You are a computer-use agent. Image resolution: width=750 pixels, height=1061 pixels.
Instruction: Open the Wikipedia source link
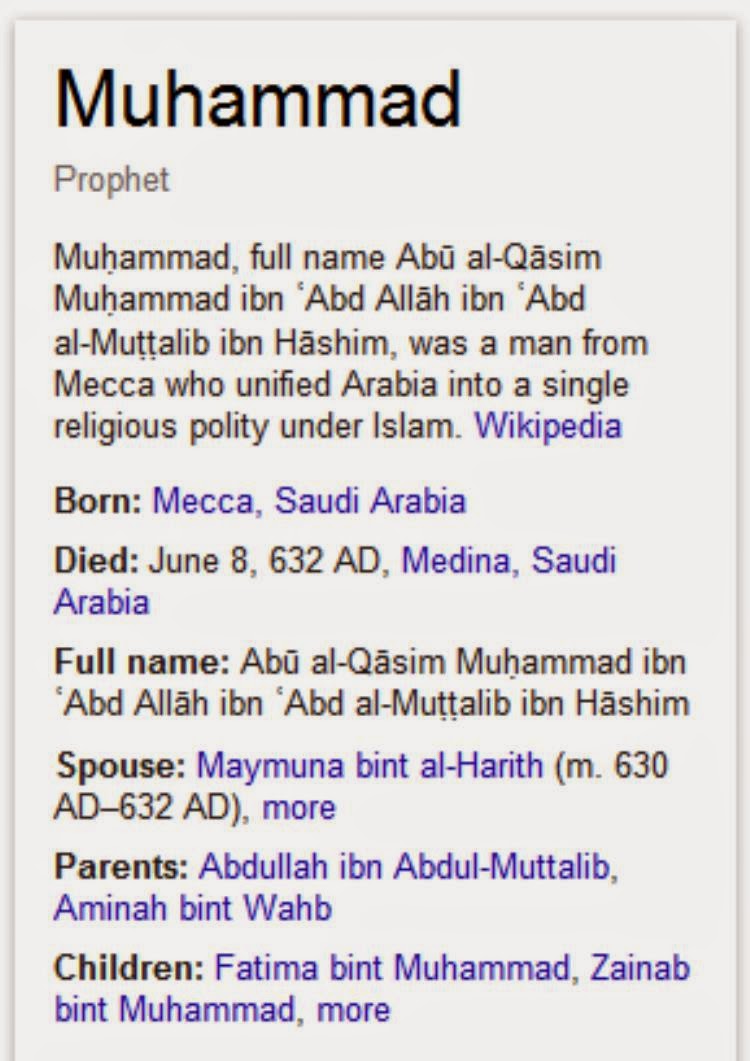tap(548, 426)
